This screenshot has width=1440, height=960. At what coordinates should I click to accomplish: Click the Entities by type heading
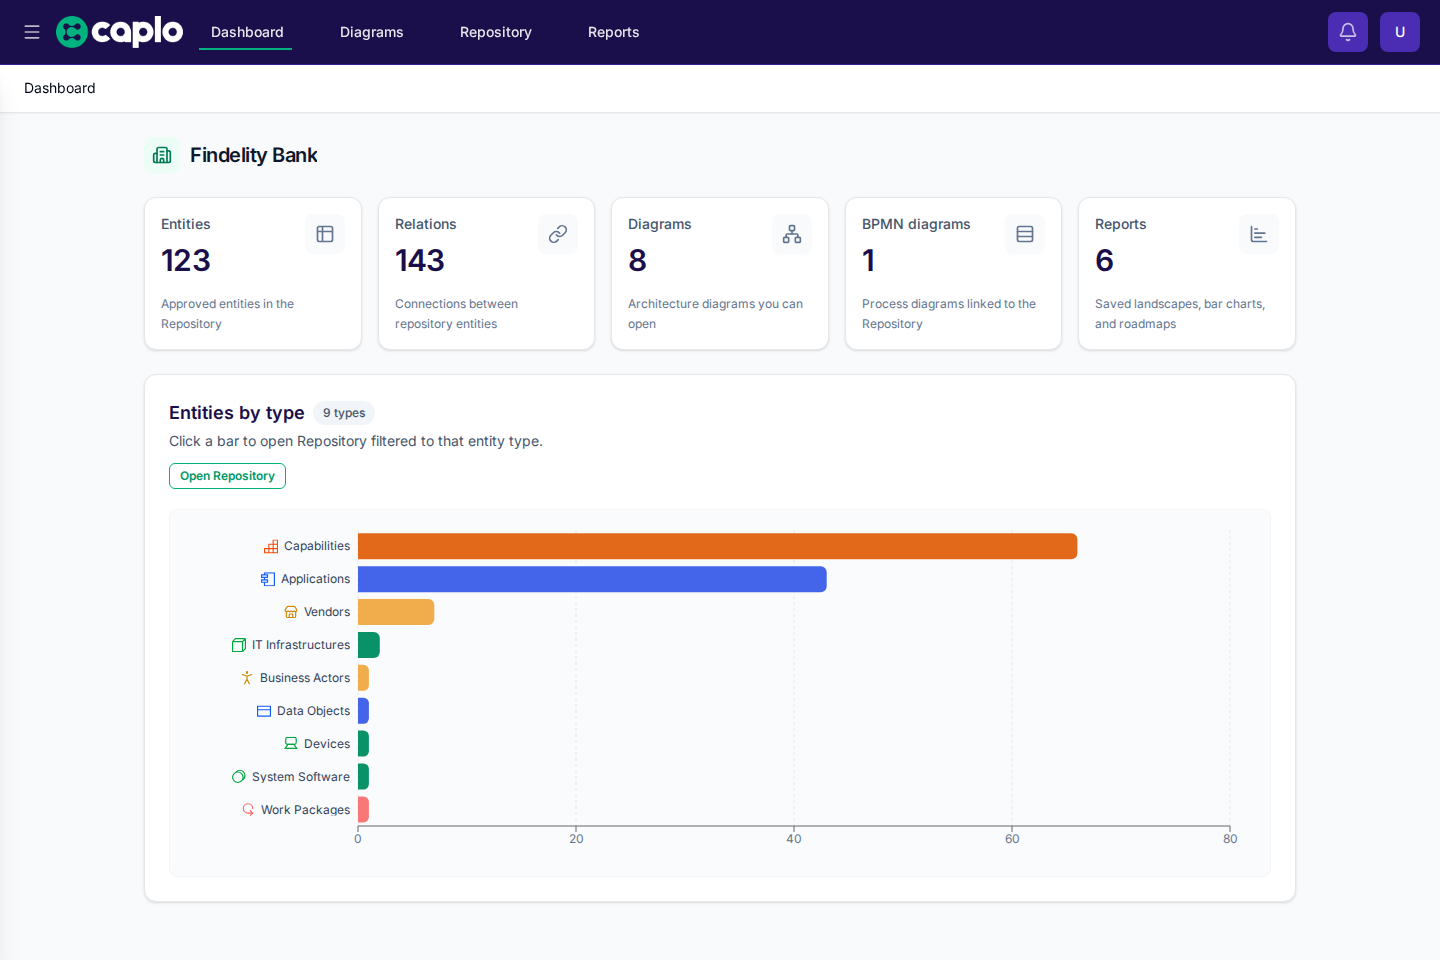pos(237,413)
